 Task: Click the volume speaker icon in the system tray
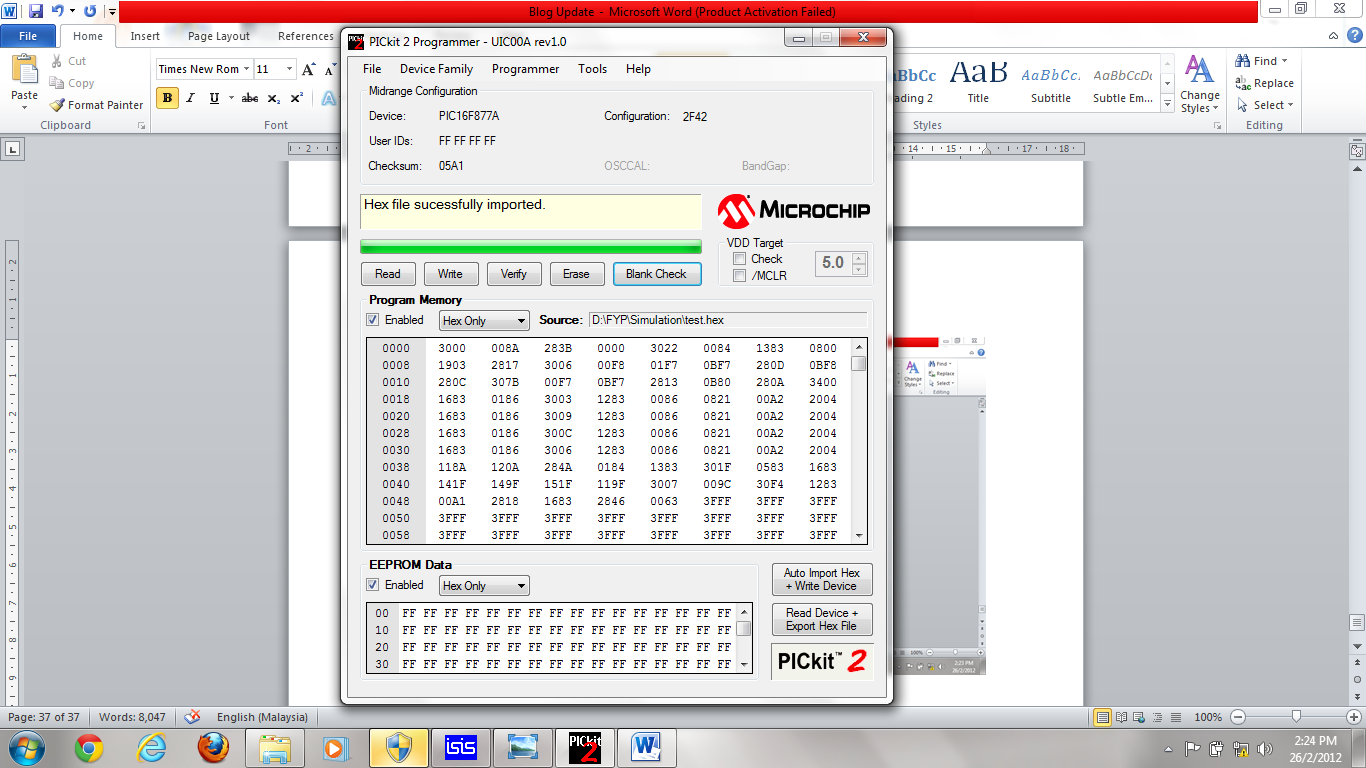1267,748
